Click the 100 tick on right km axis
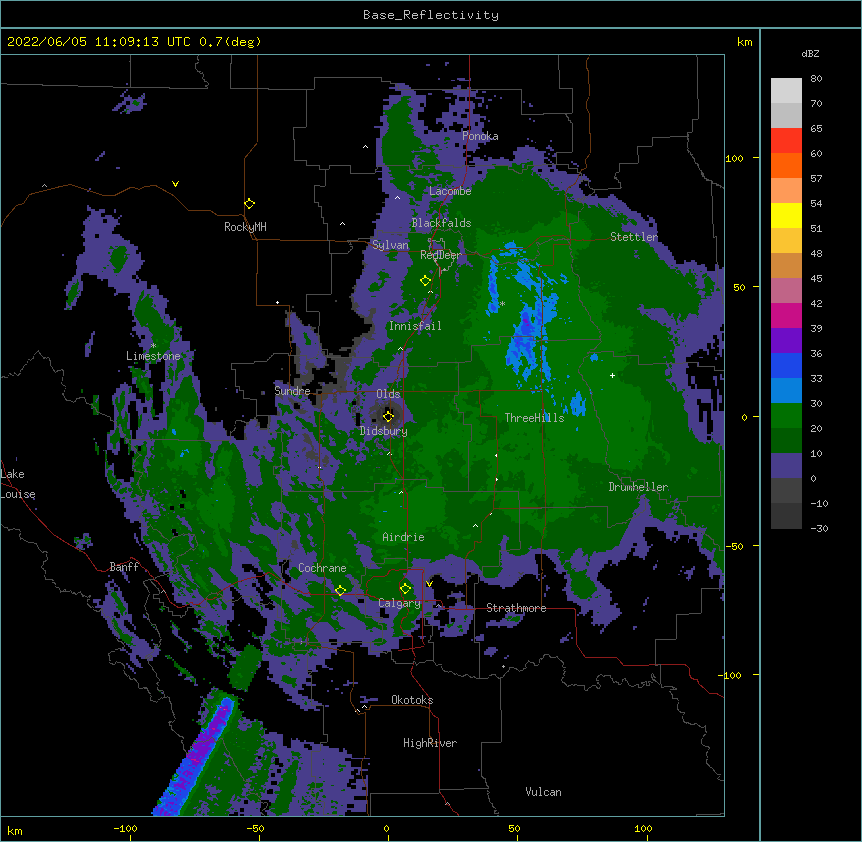The width and height of the screenshot is (862, 842). pyautogui.click(x=734, y=158)
